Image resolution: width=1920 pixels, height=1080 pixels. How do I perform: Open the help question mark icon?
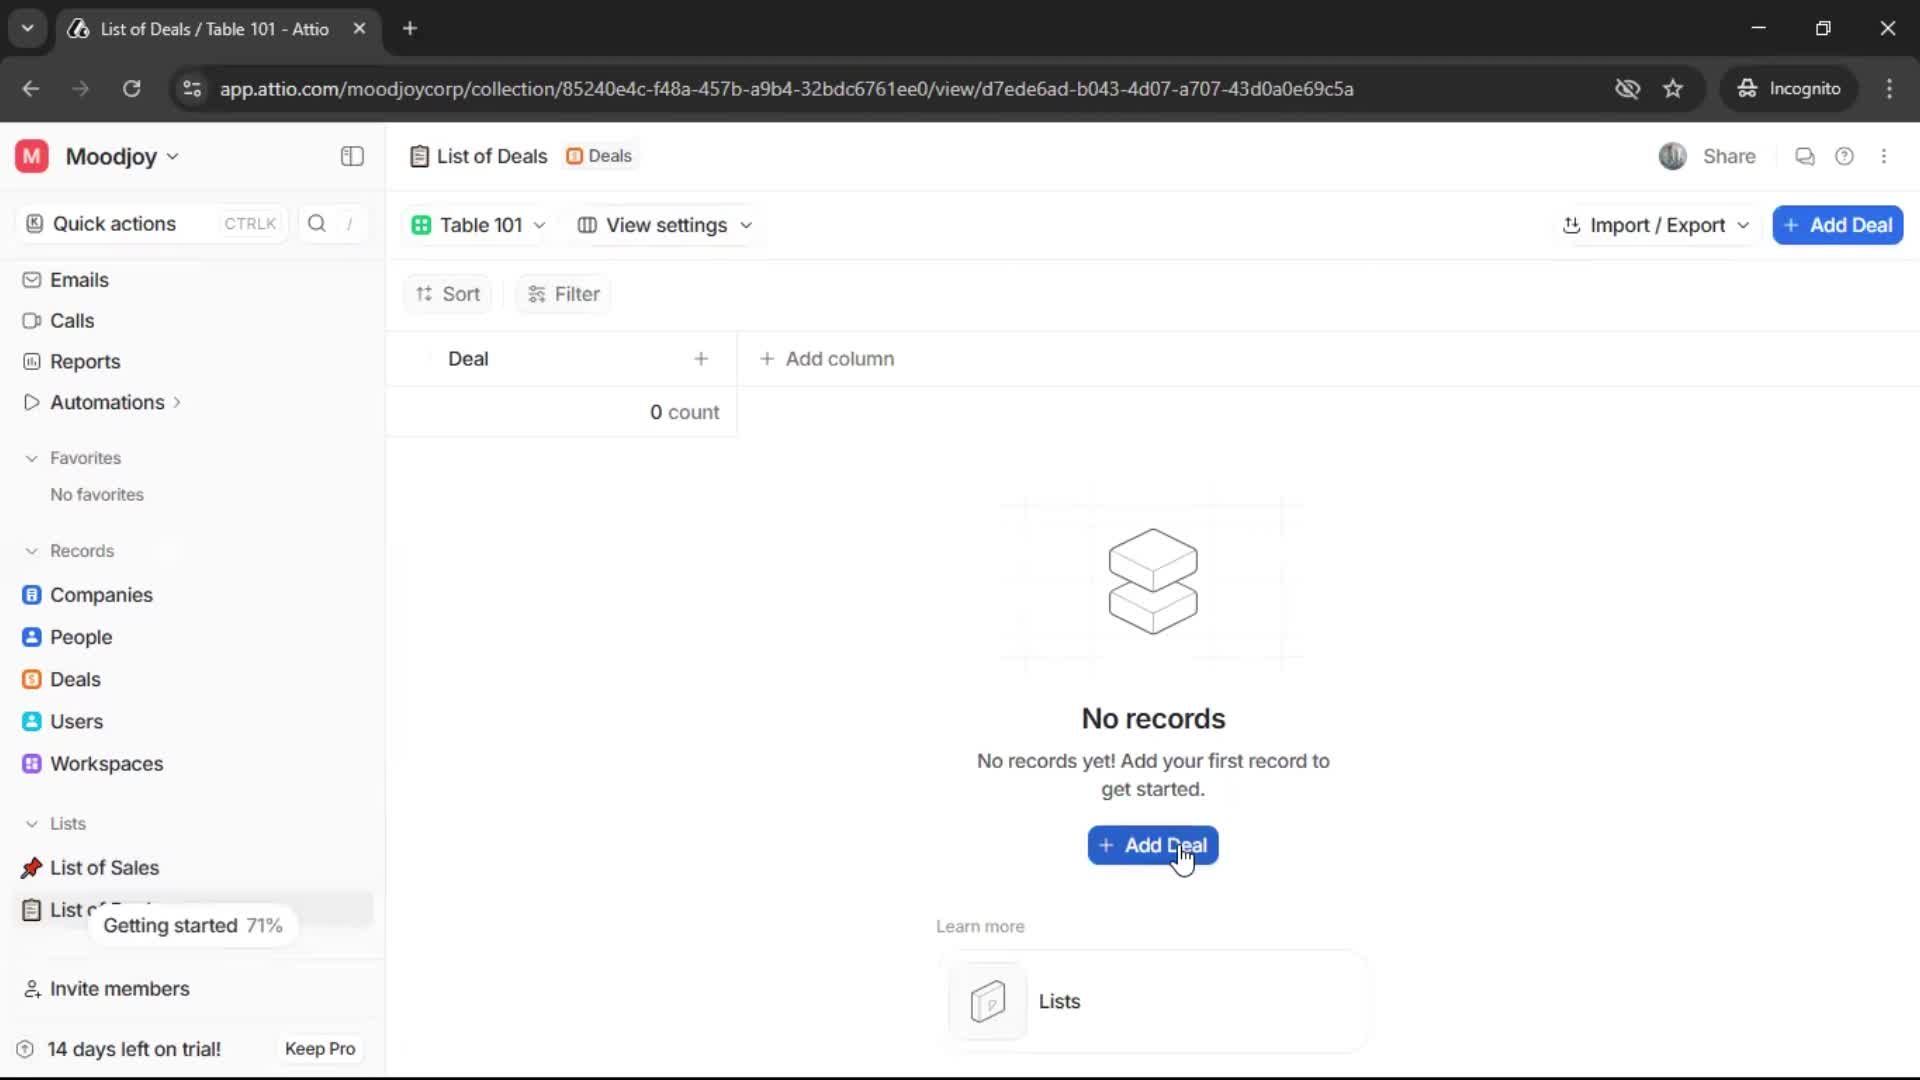pos(1845,156)
